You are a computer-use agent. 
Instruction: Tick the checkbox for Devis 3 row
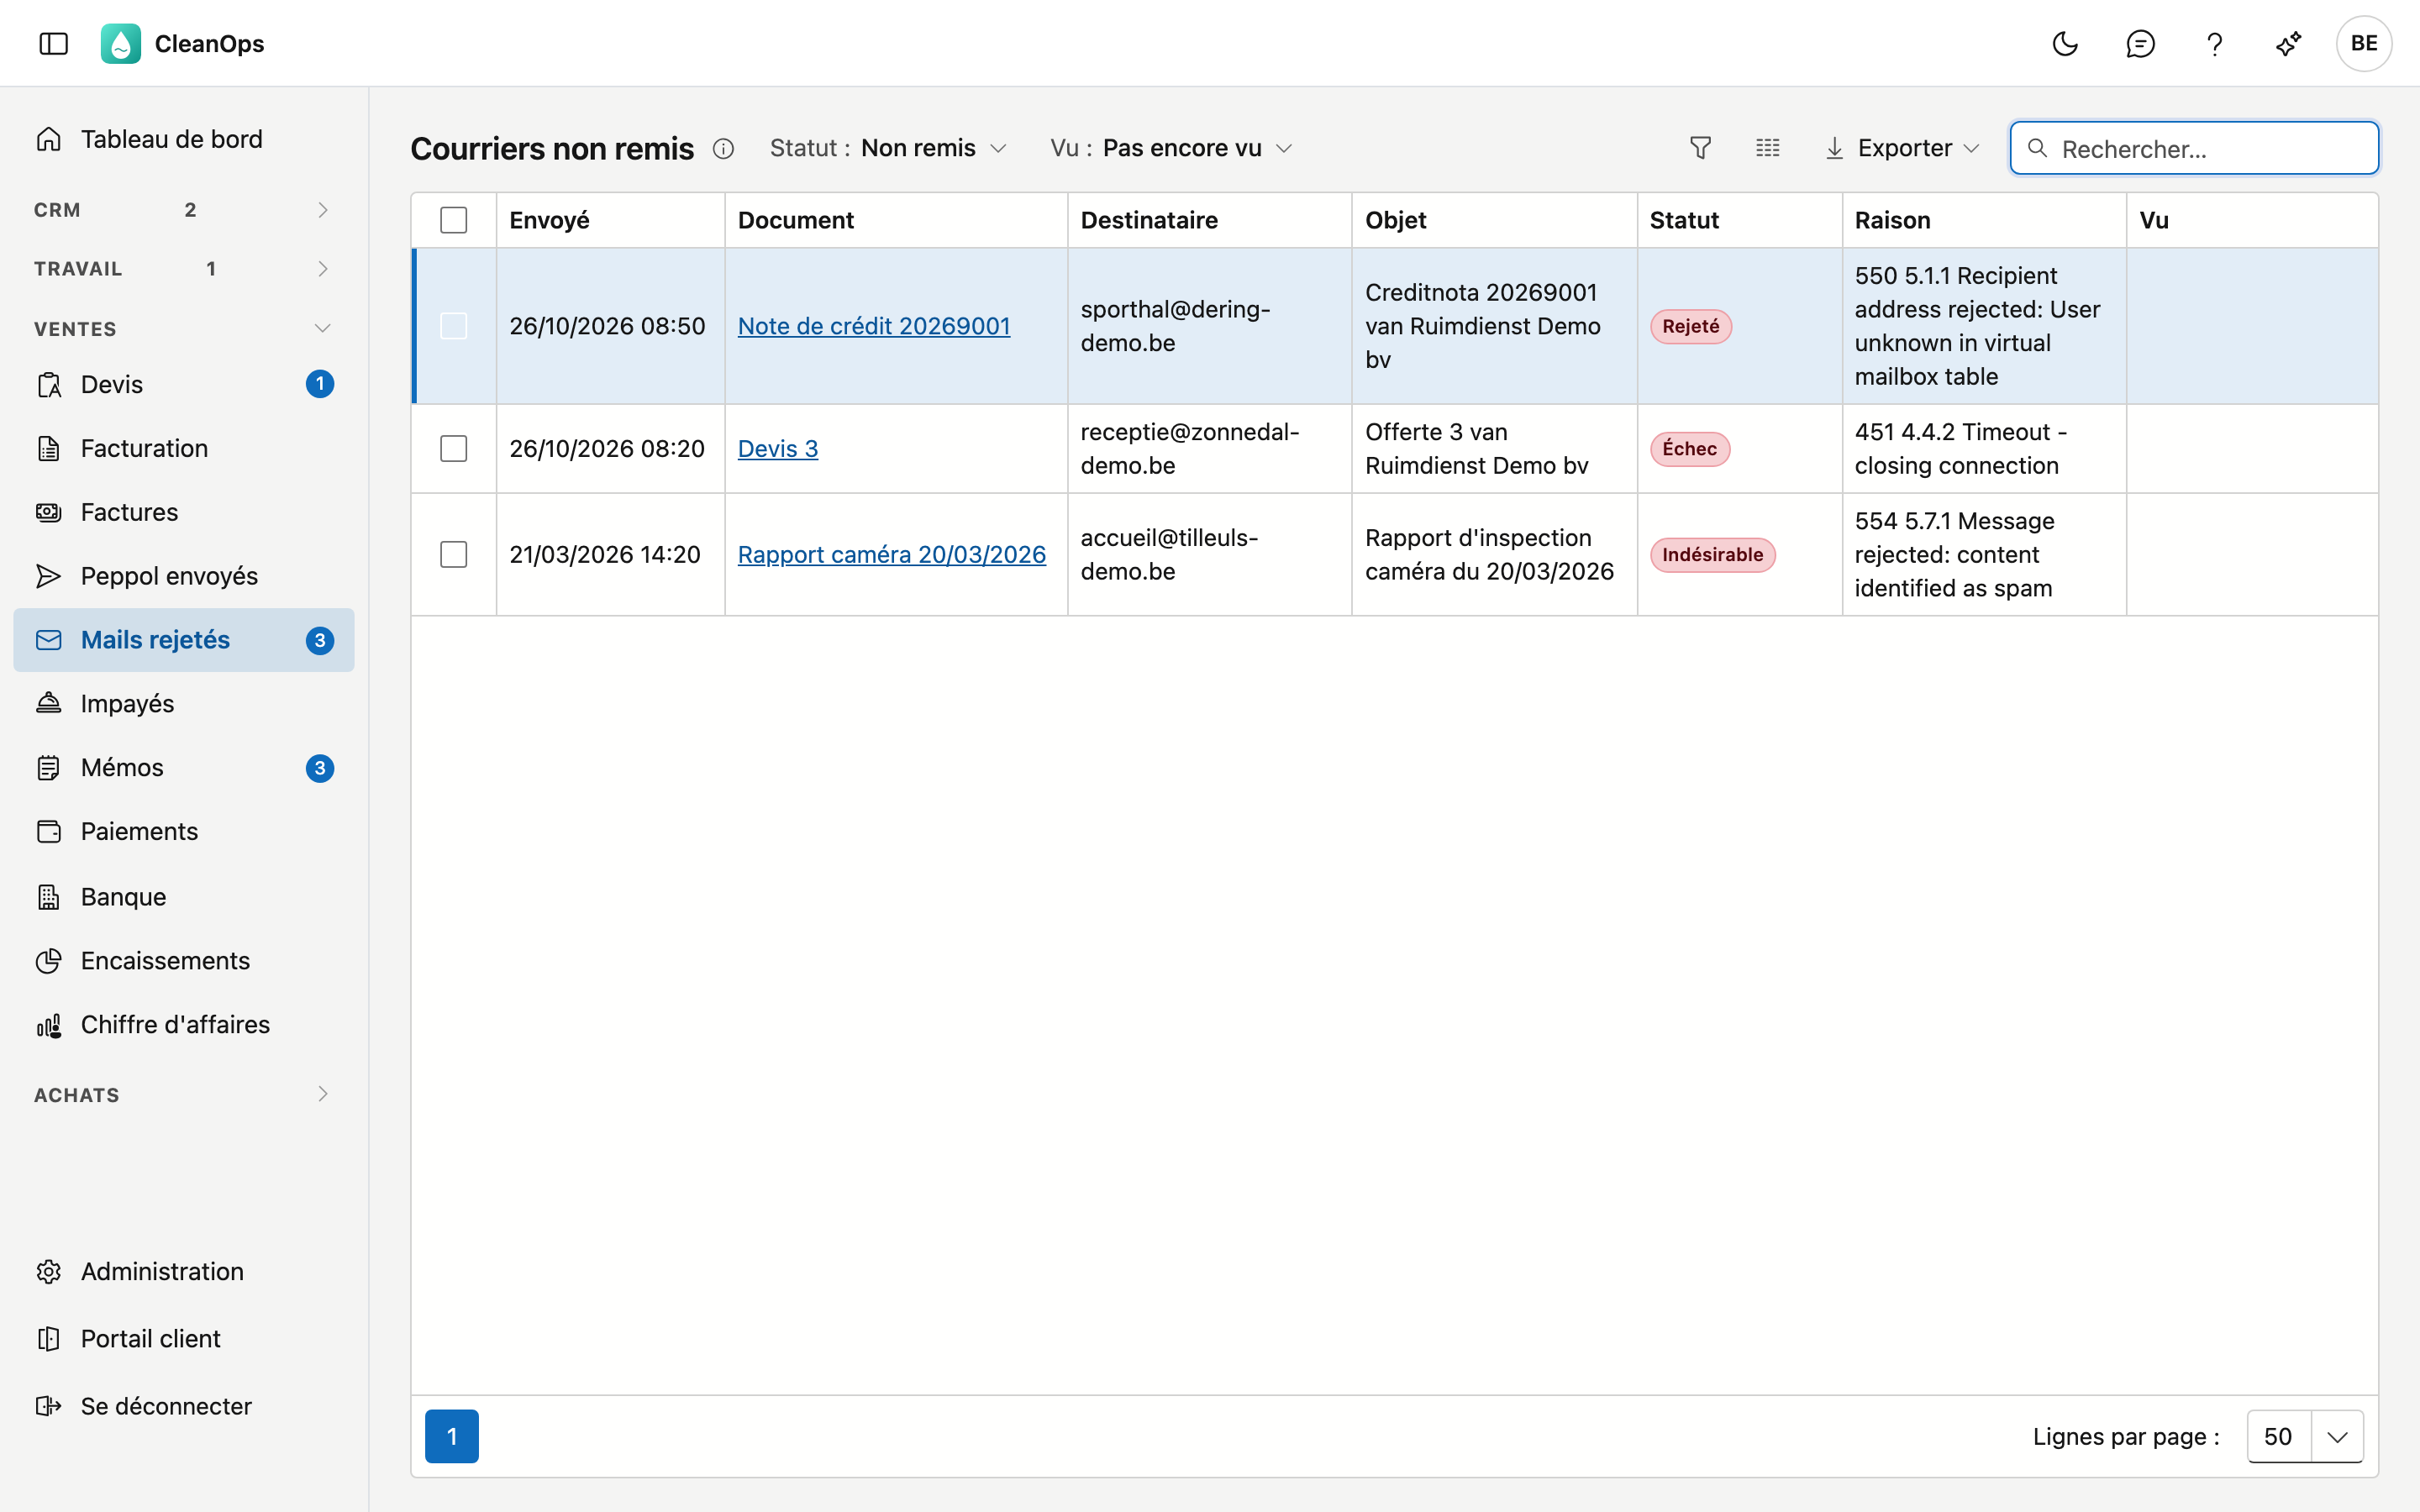[x=454, y=449]
